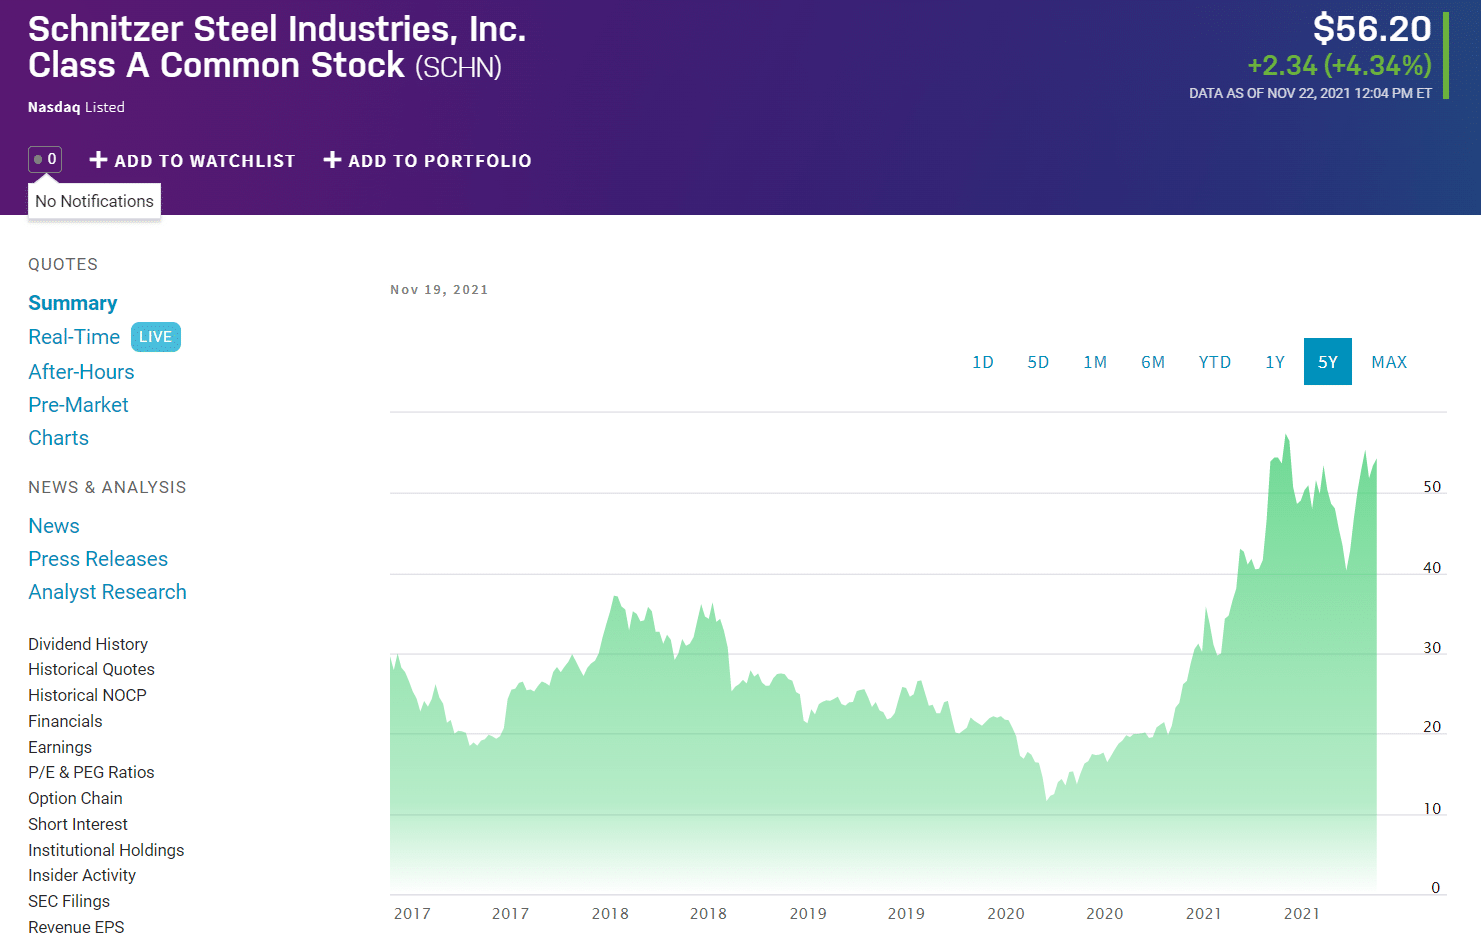This screenshot has width=1481, height=952.
Task: Open the Summary quotes page
Action: point(73,303)
